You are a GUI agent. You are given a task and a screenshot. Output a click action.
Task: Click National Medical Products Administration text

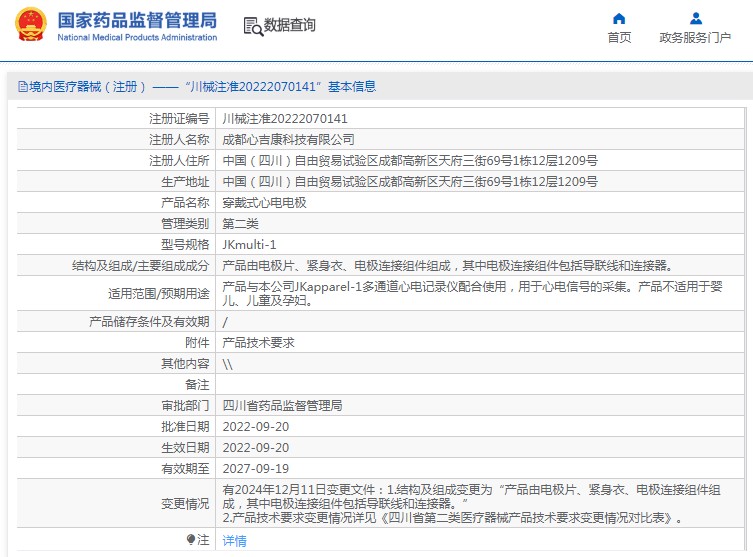click(x=137, y=37)
